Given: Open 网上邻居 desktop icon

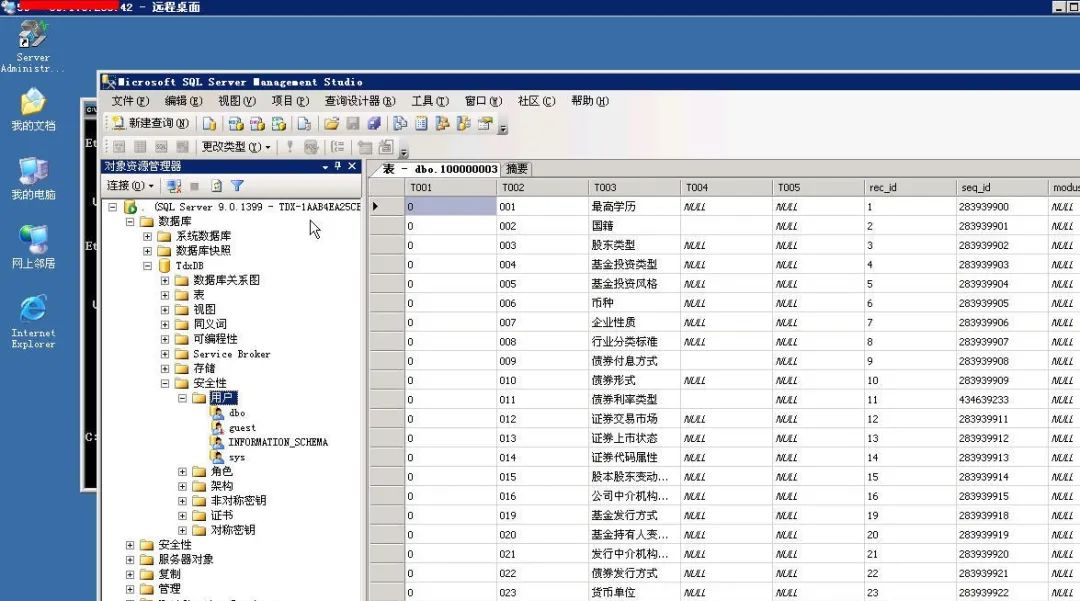Looking at the screenshot, I should click(33, 247).
